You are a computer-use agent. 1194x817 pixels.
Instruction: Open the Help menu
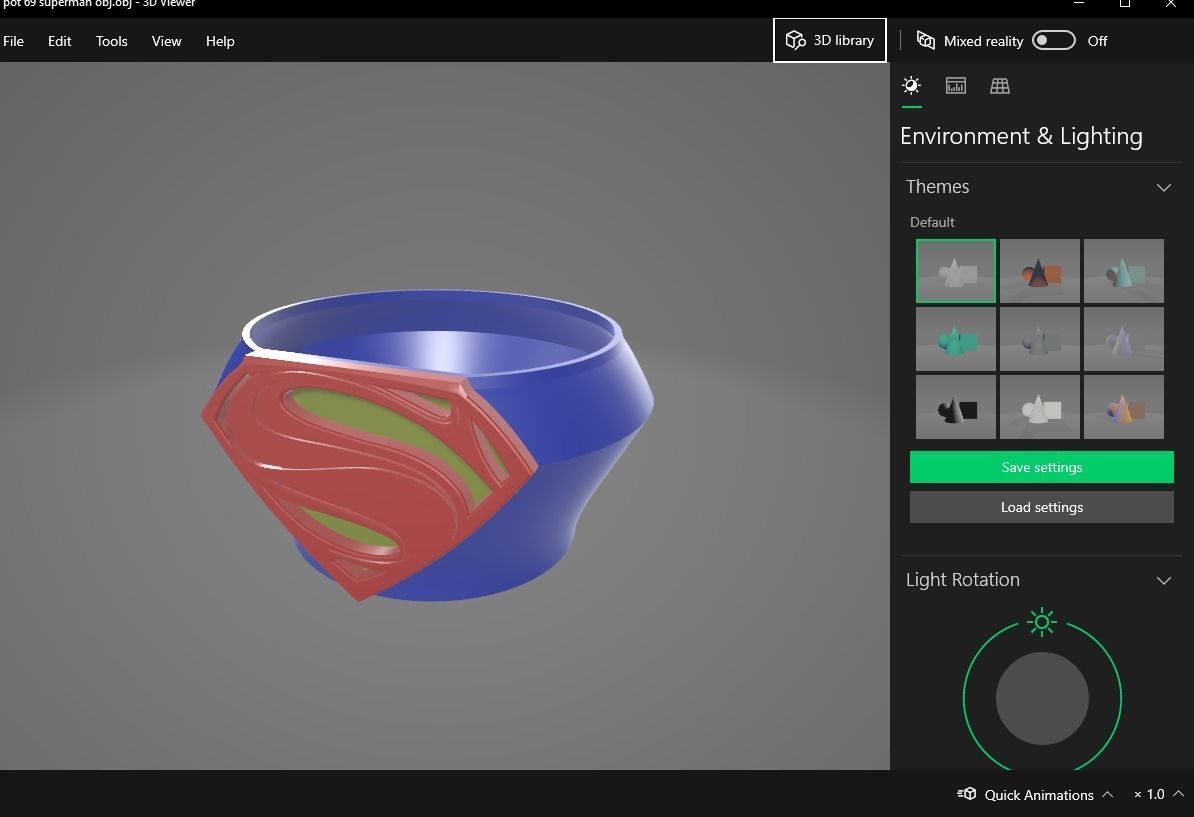pos(220,41)
